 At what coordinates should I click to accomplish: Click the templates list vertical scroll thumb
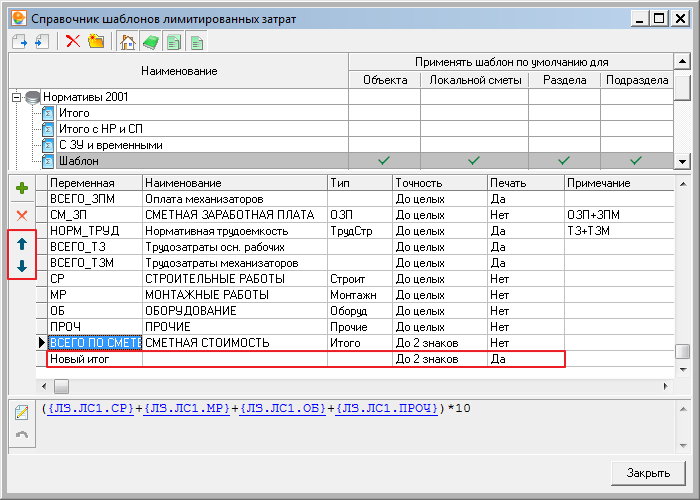click(x=682, y=88)
